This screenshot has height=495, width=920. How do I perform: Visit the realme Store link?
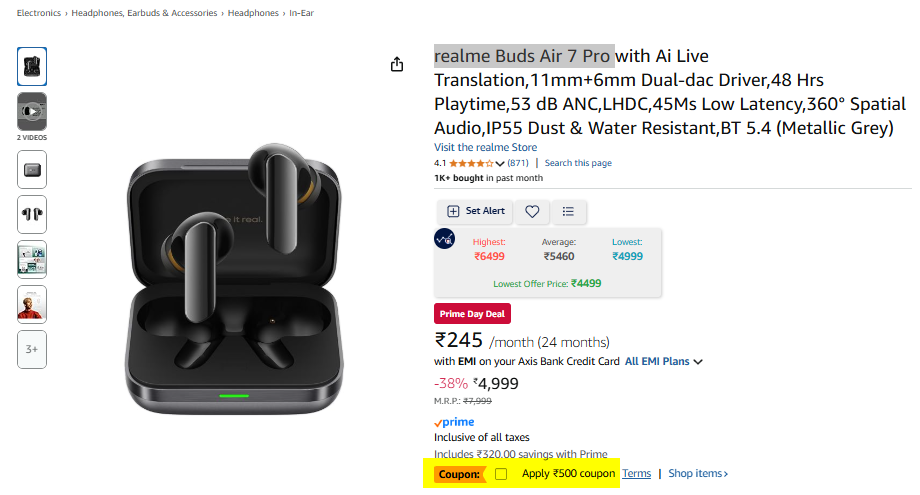485,147
